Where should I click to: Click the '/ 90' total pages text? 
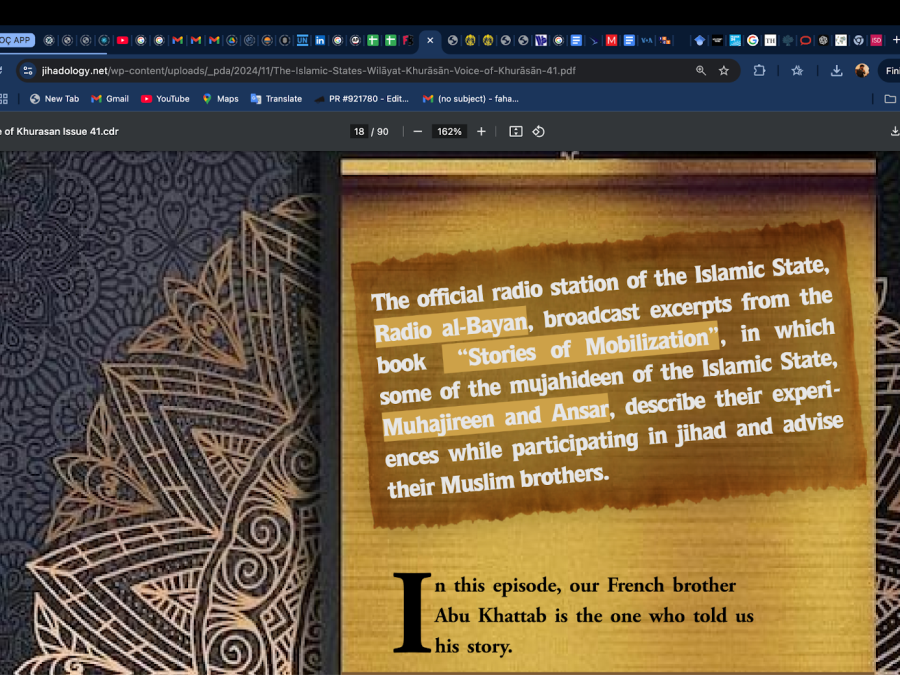tap(380, 131)
